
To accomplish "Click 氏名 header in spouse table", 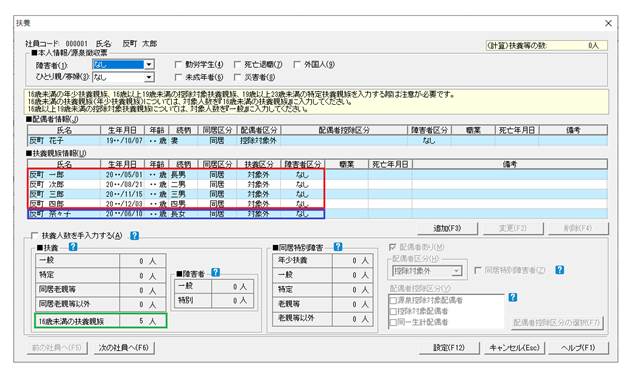I will pyautogui.click(x=64, y=130).
